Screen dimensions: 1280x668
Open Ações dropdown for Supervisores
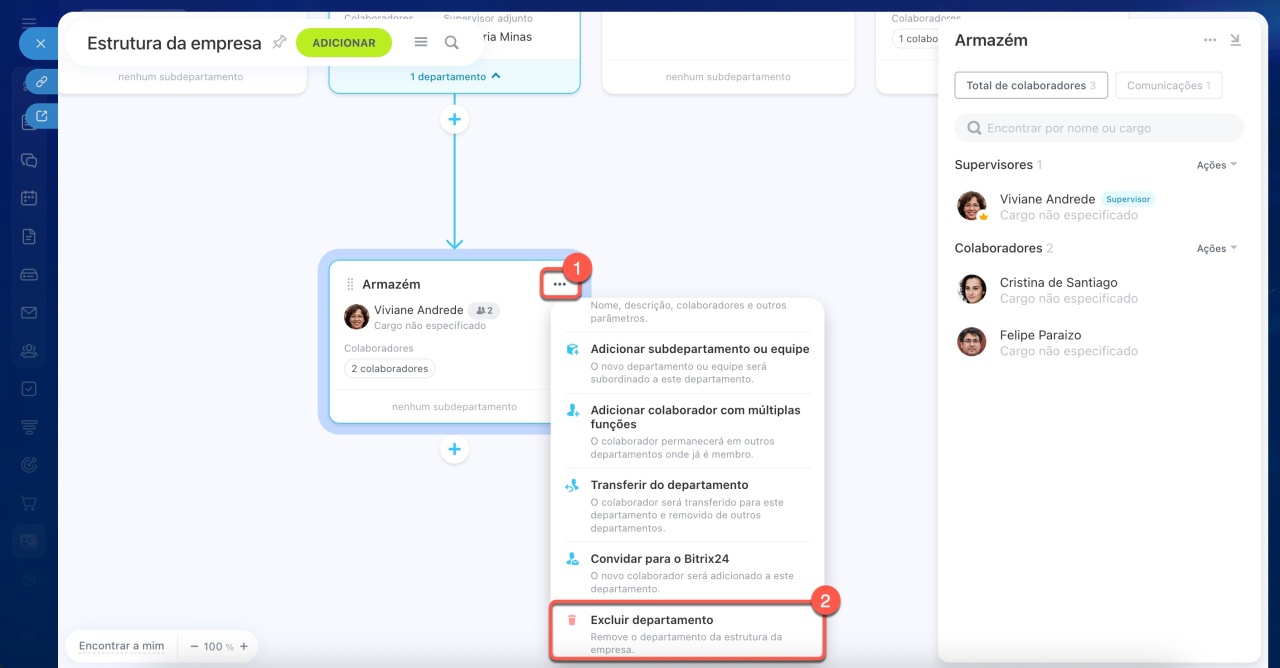click(x=1216, y=165)
